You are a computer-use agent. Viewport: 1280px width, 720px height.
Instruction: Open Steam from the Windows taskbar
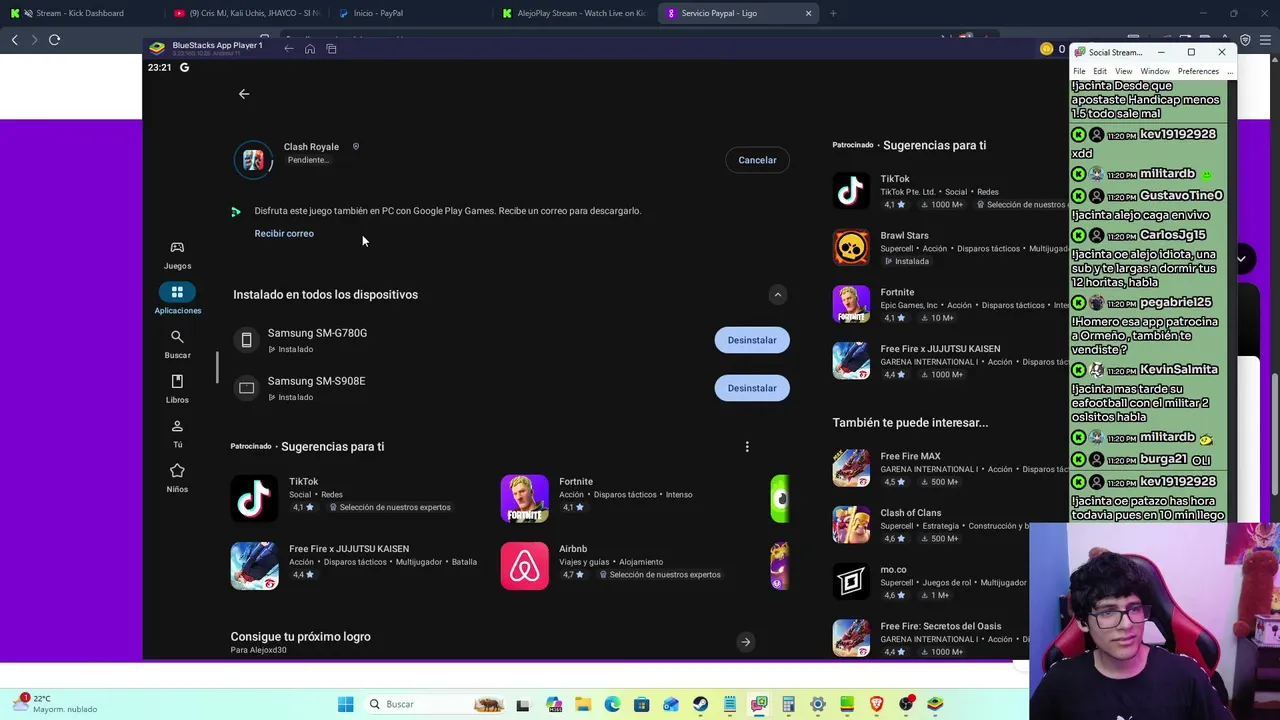pyautogui.click(x=700, y=704)
